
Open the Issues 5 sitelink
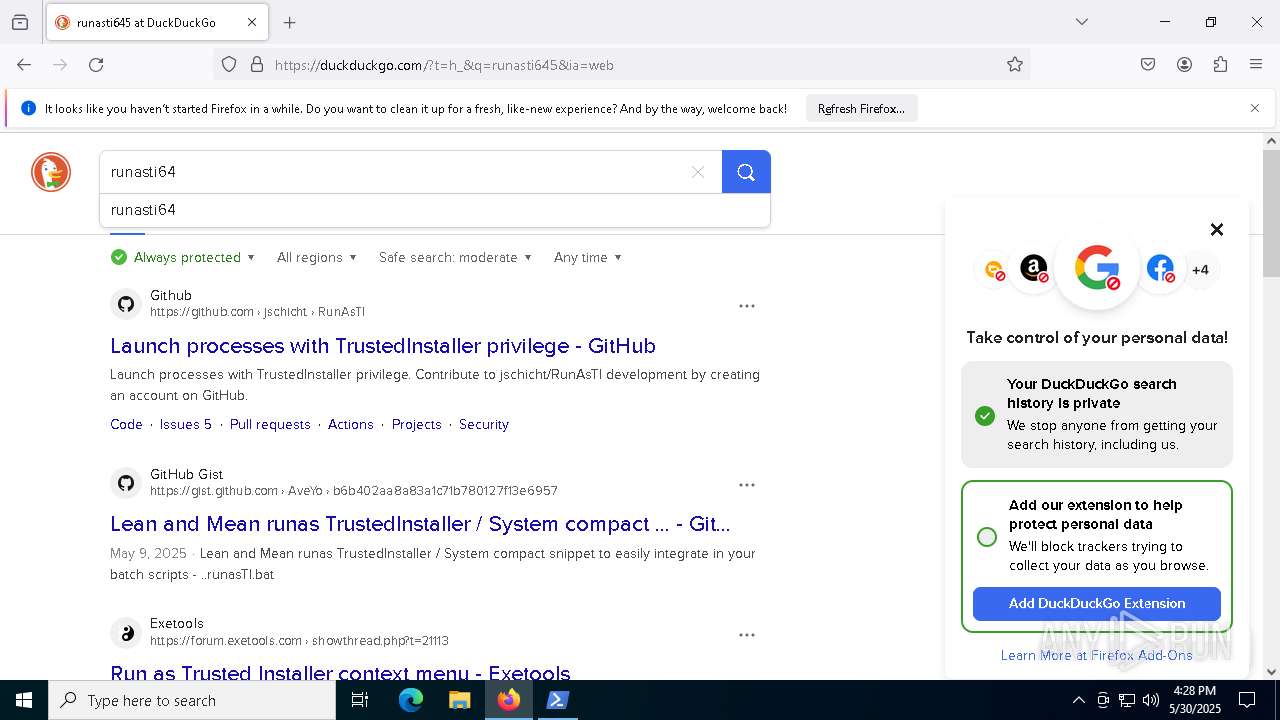(x=186, y=424)
